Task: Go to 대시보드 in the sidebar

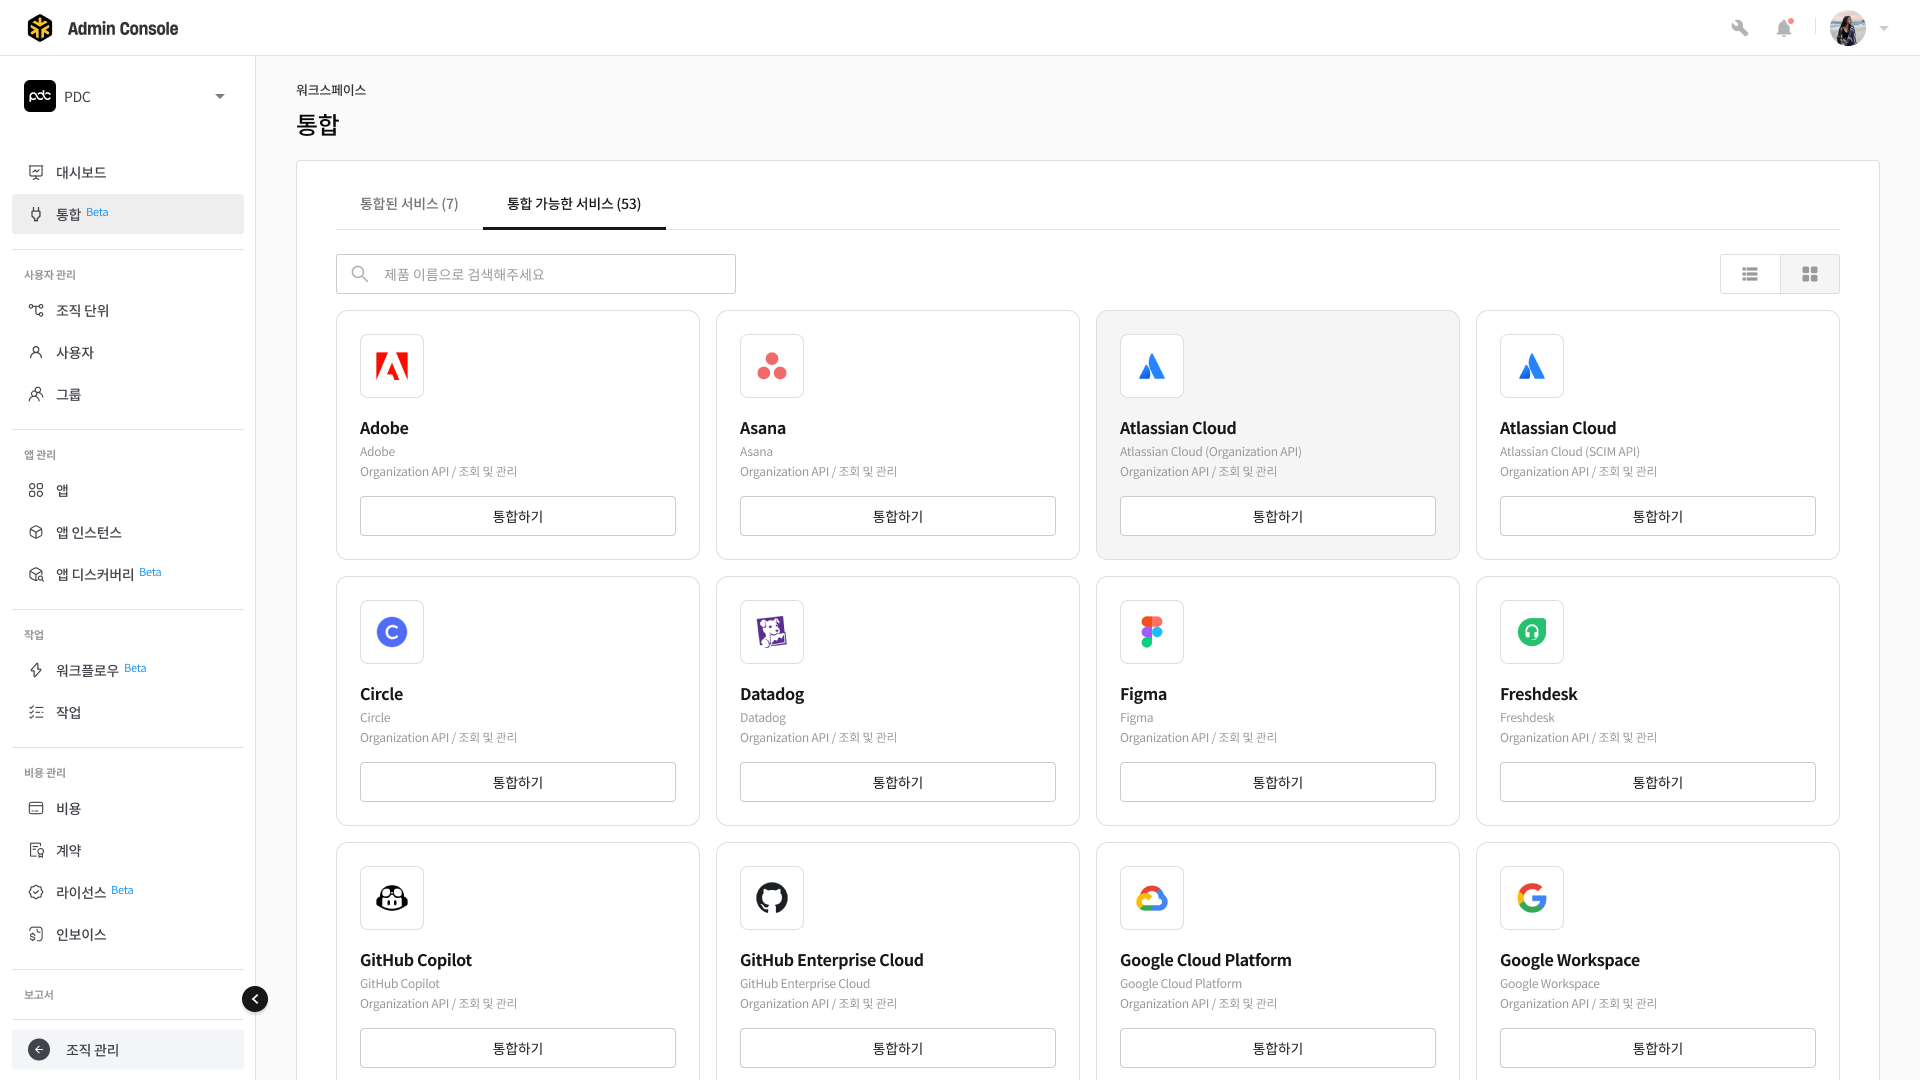Action: (x=128, y=172)
